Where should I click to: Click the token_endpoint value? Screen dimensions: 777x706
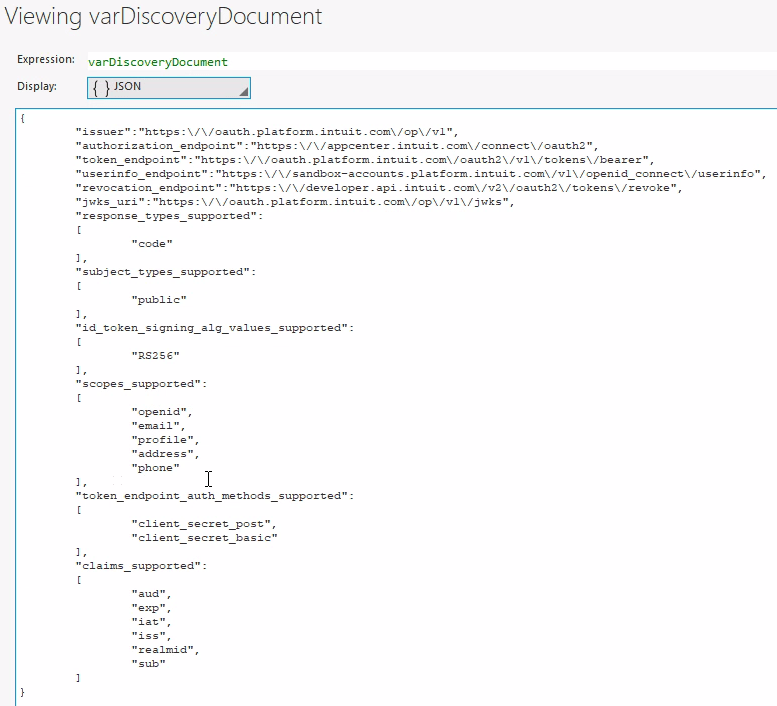(x=424, y=160)
